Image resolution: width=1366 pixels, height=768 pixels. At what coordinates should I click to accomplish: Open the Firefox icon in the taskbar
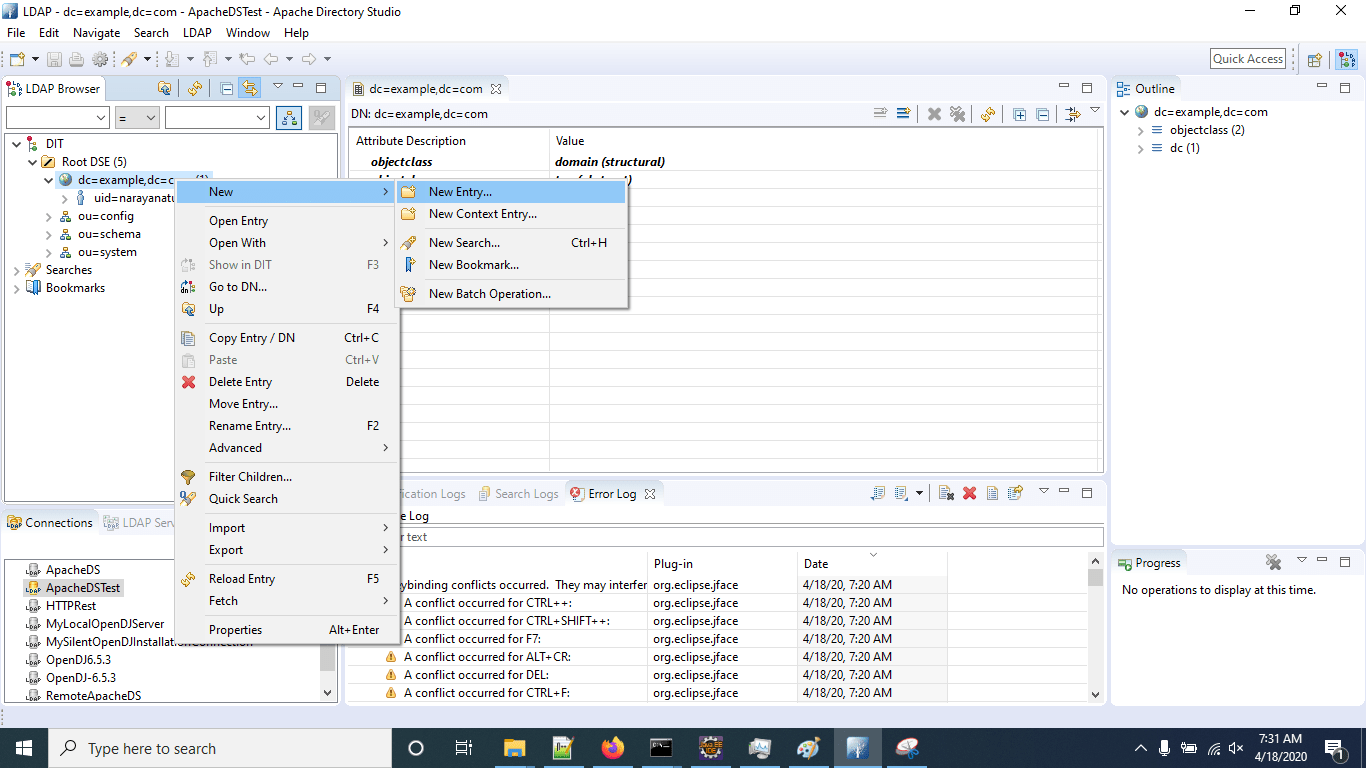click(x=612, y=748)
